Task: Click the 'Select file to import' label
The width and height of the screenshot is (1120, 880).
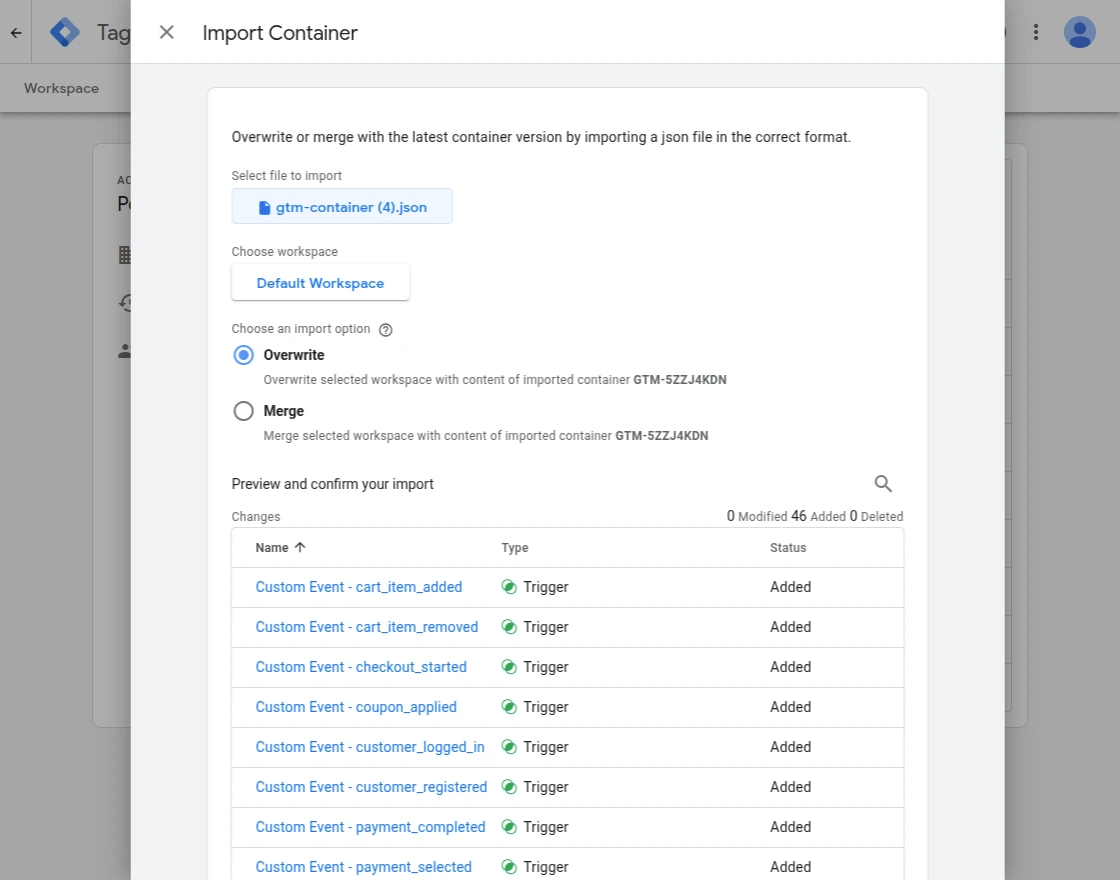Action: (286, 176)
